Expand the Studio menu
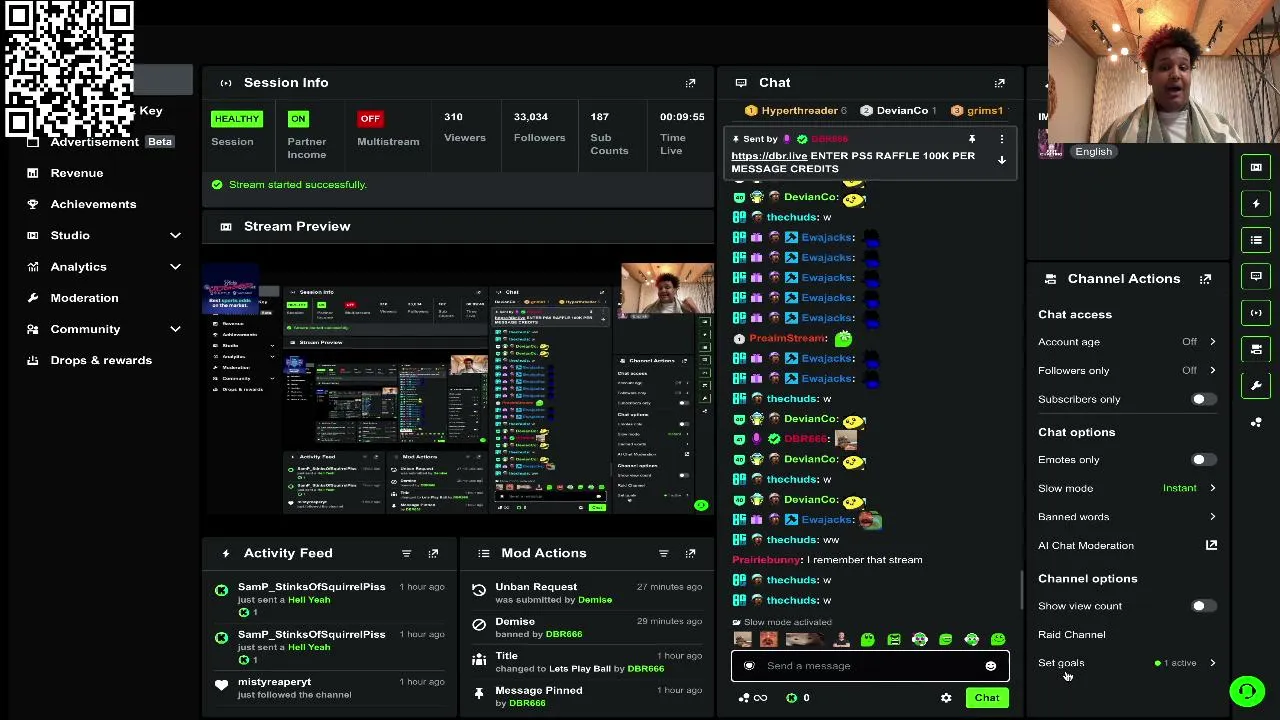This screenshot has height=720, width=1280. coord(175,236)
